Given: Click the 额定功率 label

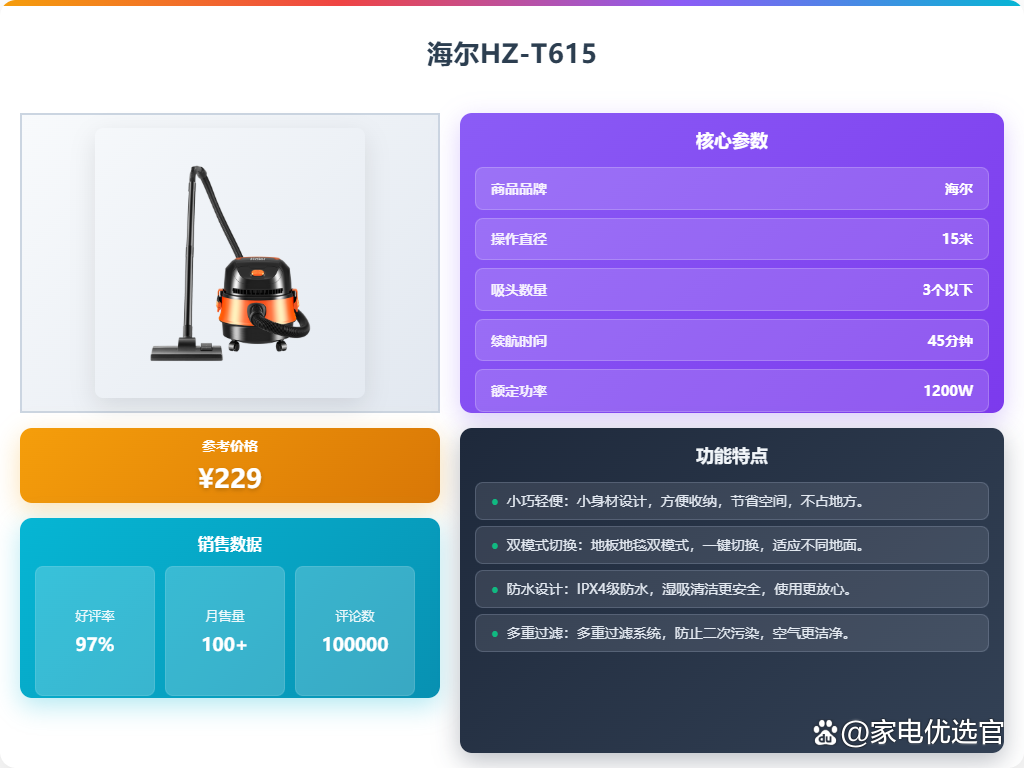Looking at the screenshot, I should pos(519,391).
